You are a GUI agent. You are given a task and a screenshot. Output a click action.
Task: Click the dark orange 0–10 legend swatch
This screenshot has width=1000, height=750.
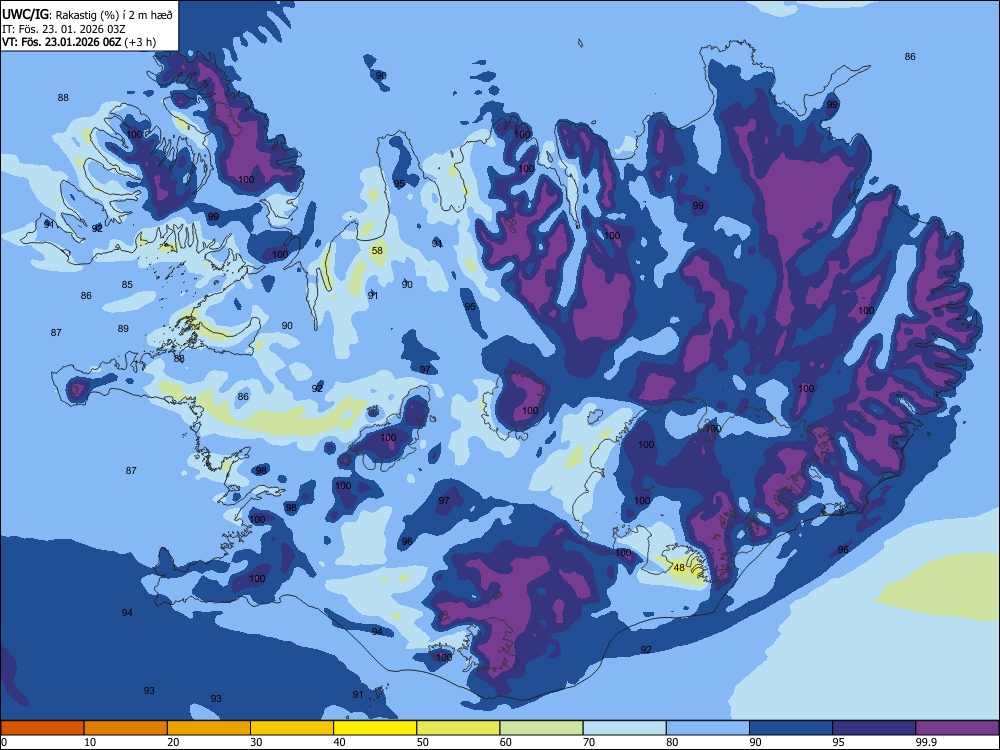[42, 728]
